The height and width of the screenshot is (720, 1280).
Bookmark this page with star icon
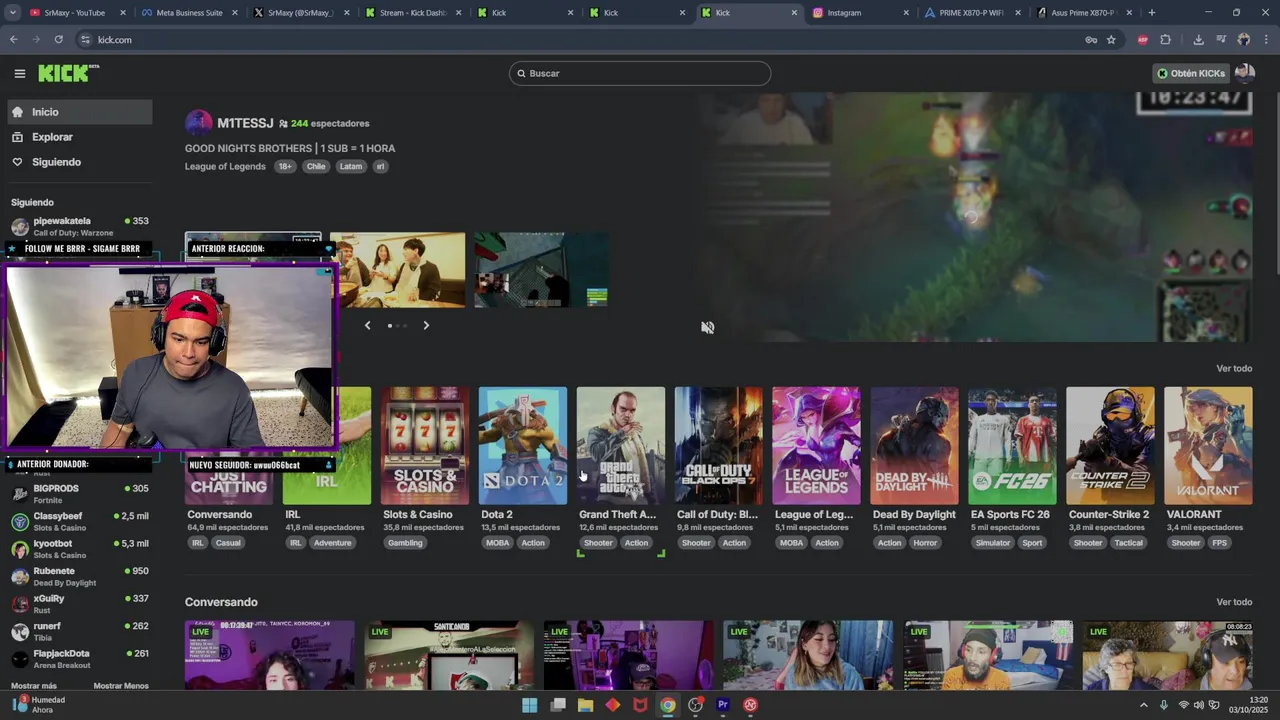pyautogui.click(x=1111, y=40)
